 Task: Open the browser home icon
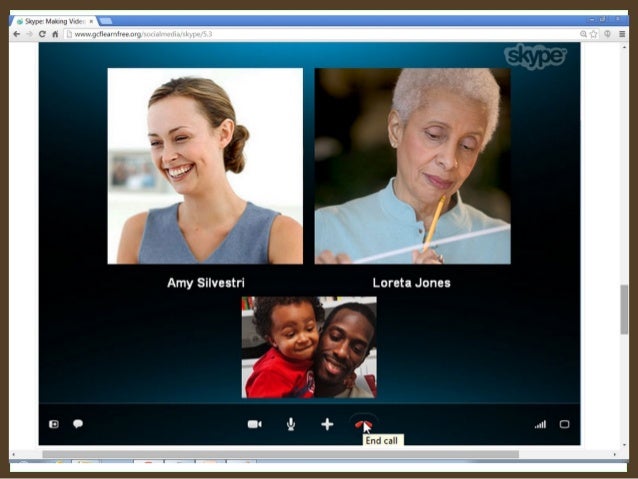click(x=55, y=34)
